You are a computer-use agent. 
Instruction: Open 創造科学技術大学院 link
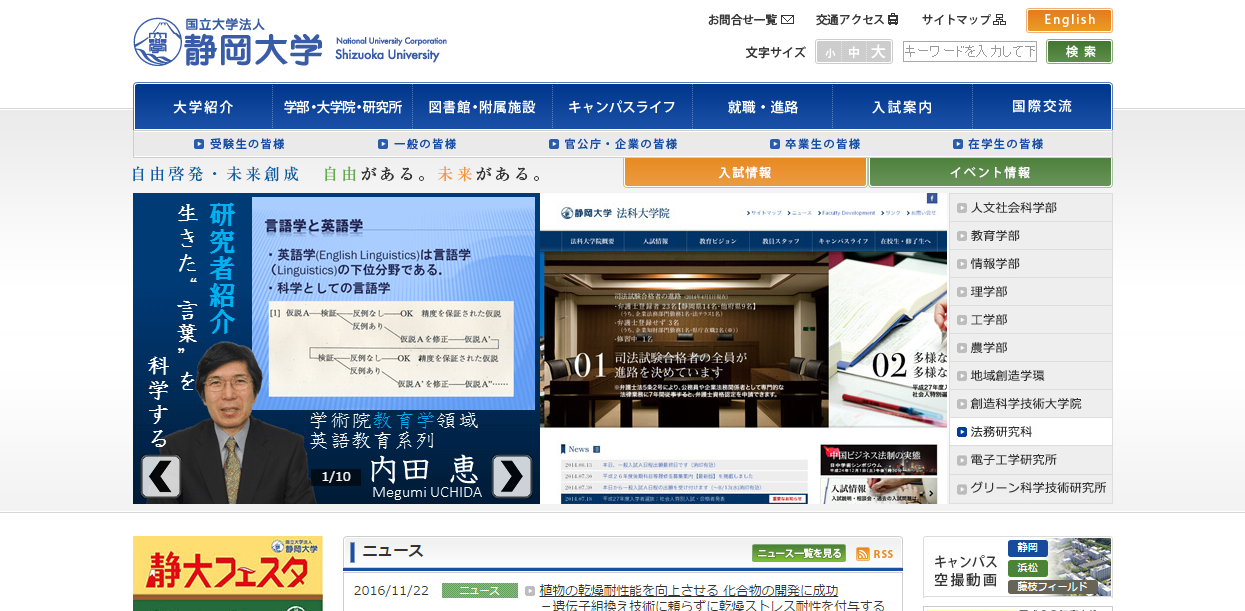coord(1030,404)
